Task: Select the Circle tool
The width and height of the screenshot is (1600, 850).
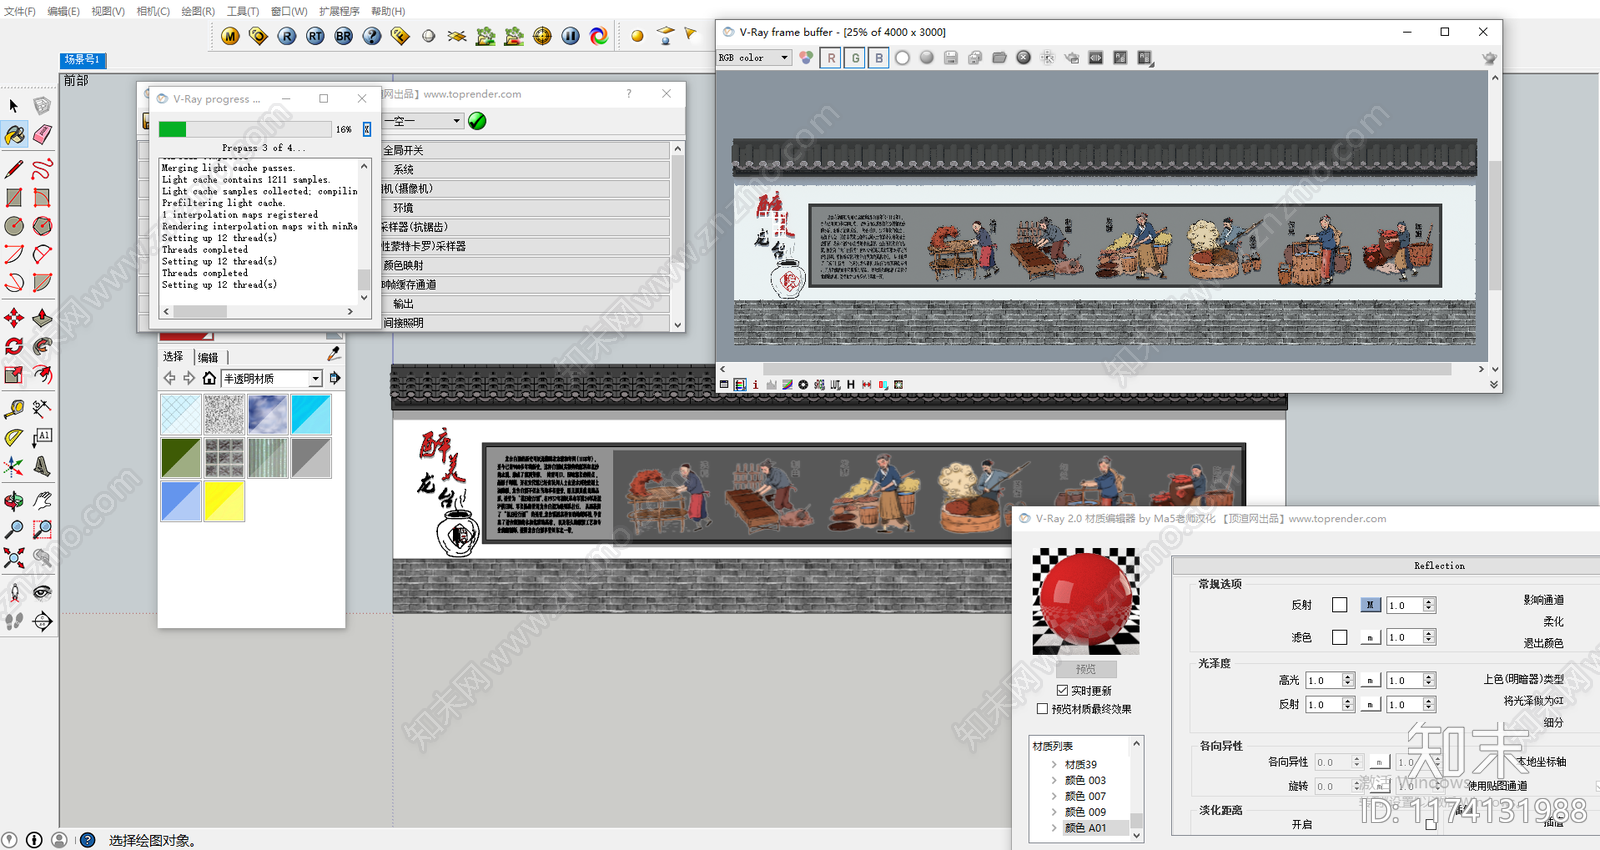Action: 14,226
